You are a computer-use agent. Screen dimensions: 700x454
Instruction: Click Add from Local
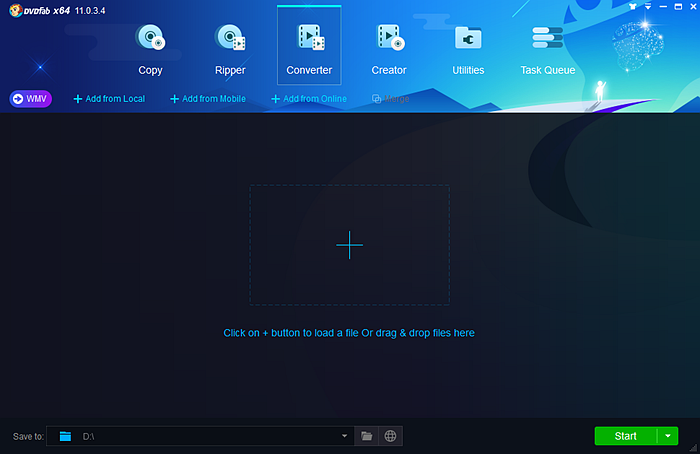[x=110, y=99]
